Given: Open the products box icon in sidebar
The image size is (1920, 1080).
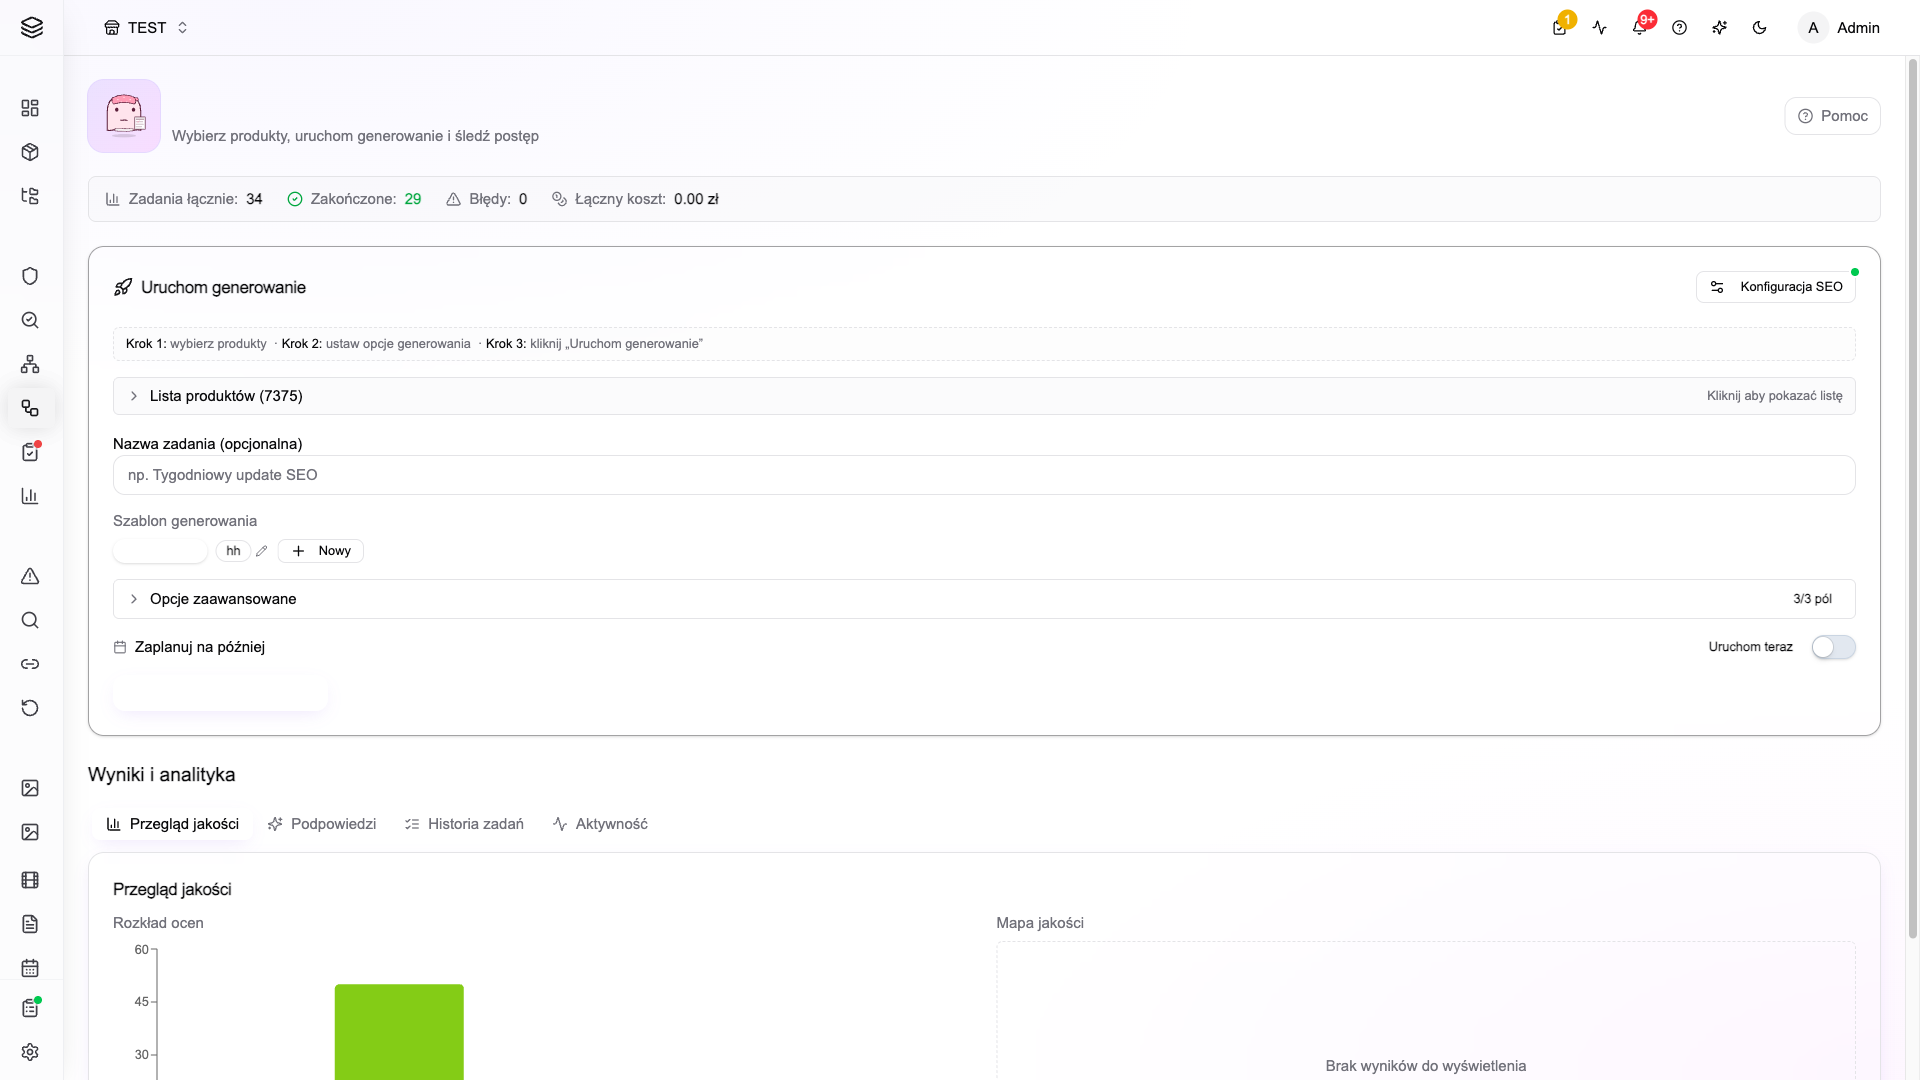Looking at the screenshot, I should pos(30,152).
